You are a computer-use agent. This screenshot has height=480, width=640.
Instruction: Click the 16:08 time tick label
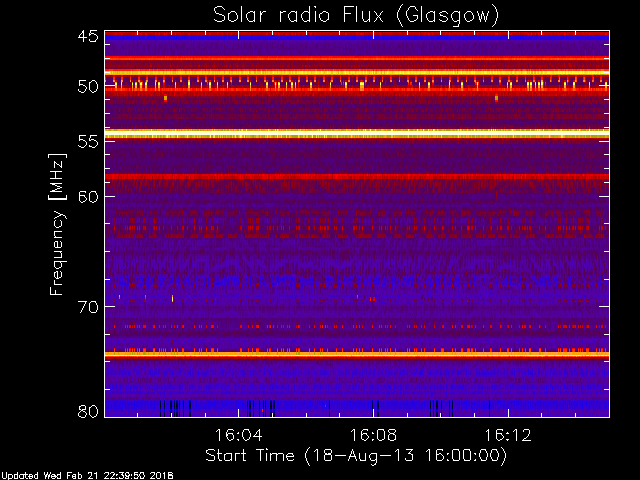[373, 435]
